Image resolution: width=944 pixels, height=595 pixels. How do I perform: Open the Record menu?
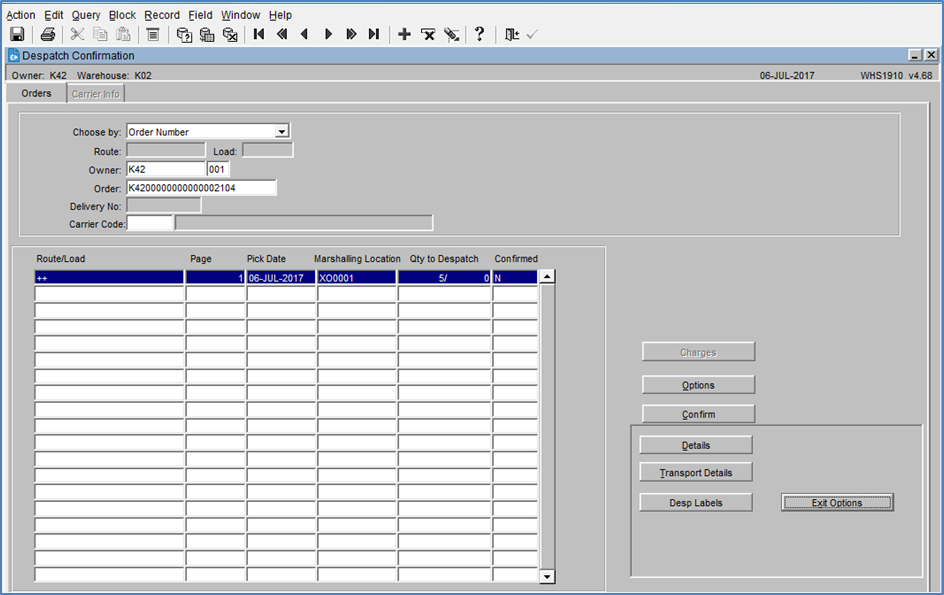coord(162,15)
